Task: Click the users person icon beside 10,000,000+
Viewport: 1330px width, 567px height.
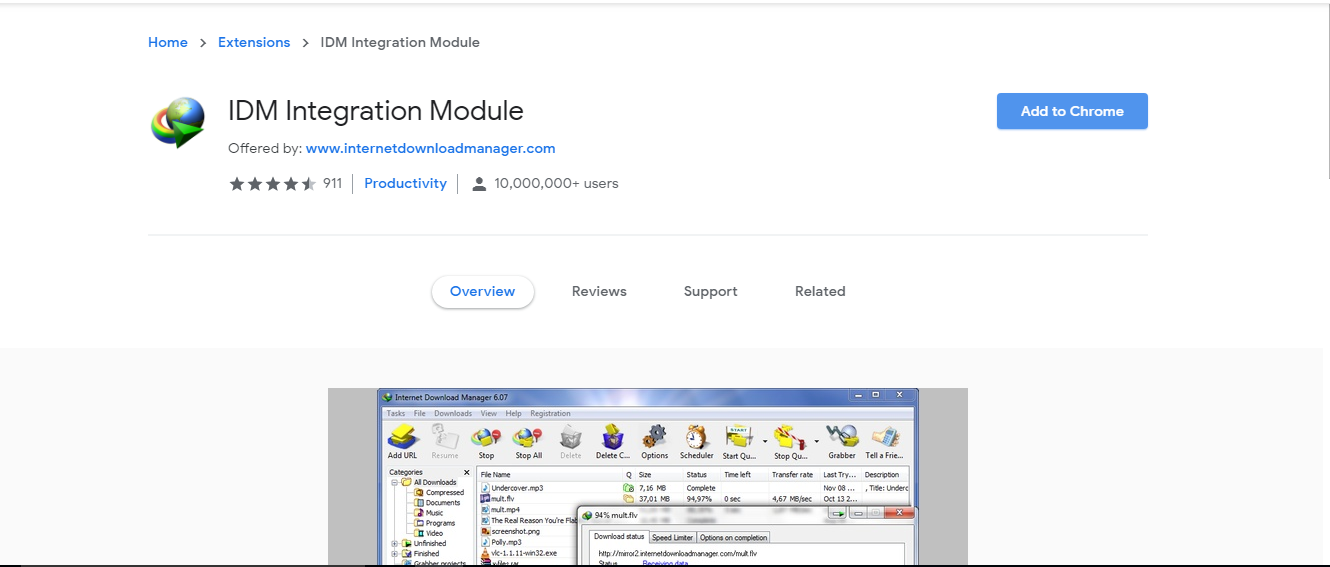Action: pyautogui.click(x=479, y=184)
